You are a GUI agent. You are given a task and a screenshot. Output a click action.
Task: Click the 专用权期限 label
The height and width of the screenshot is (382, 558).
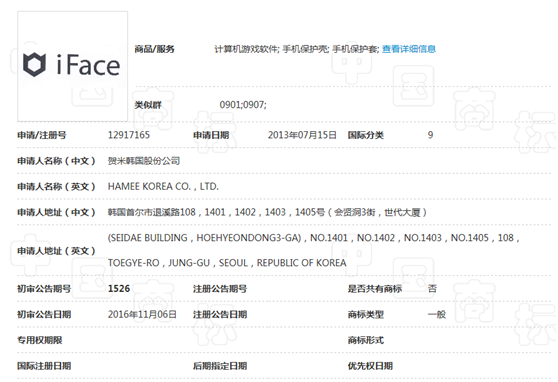[40, 340]
